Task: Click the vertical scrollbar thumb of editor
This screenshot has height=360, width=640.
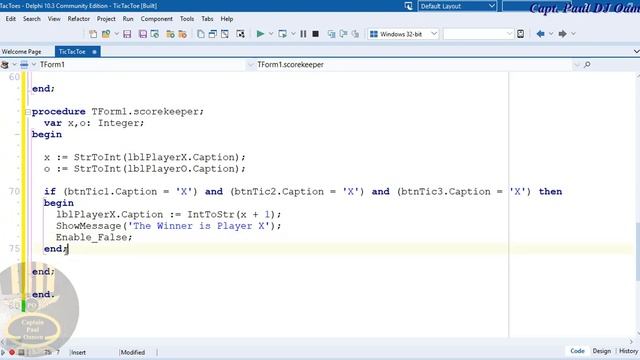Action: point(637,251)
